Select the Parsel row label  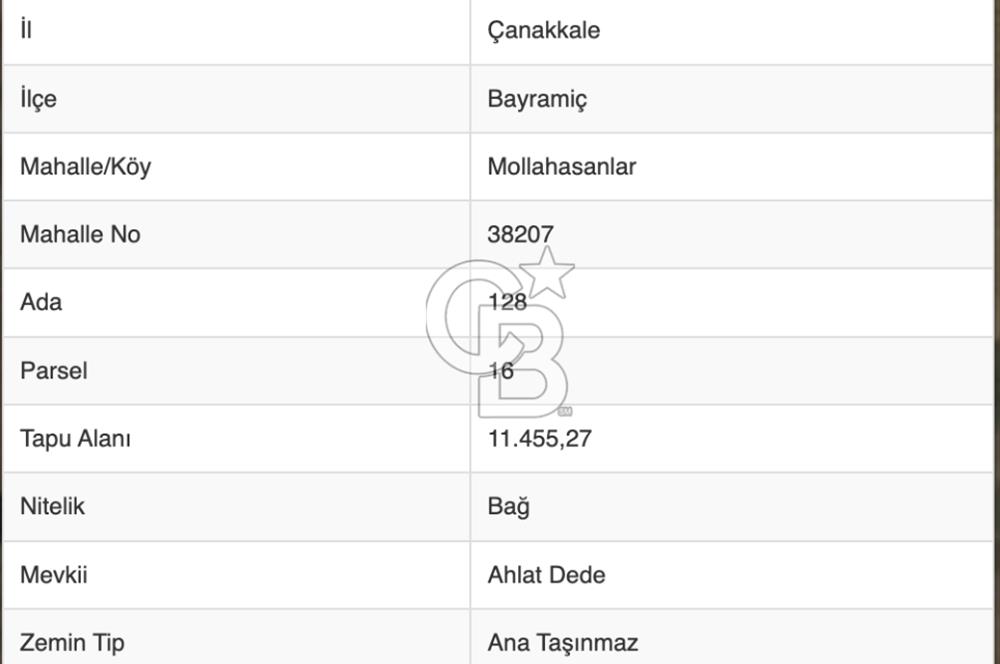pos(54,371)
